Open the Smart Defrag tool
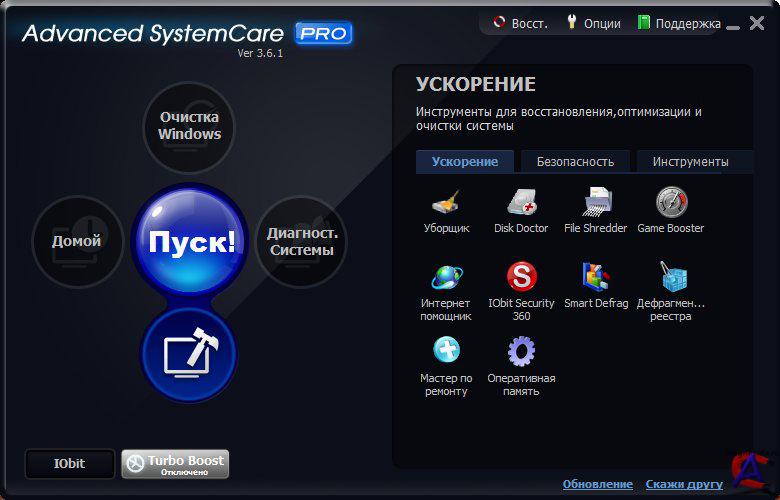Image resolution: width=780 pixels, height=500 pixels. coord(596,278)
